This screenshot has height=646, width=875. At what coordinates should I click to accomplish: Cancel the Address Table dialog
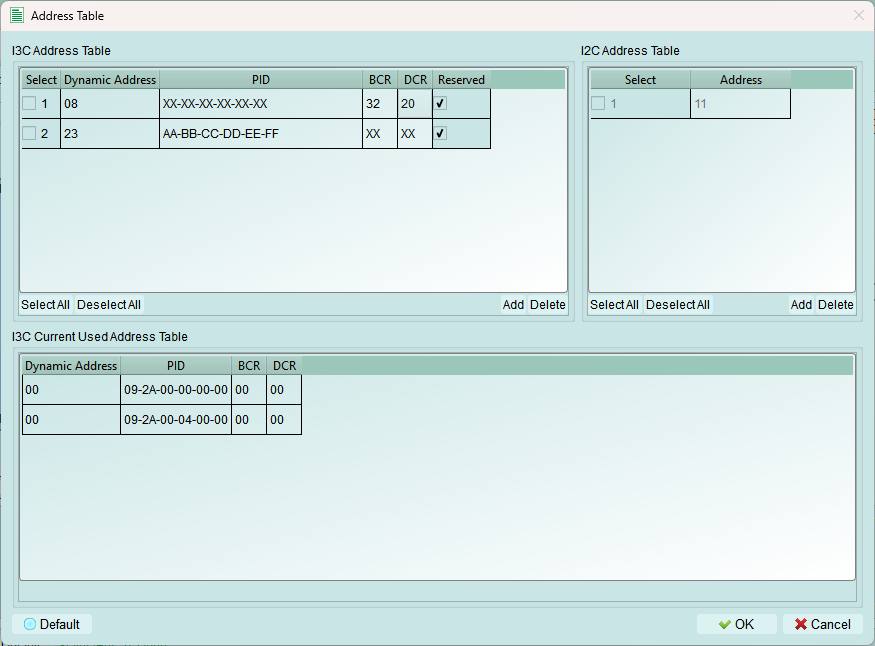[822, 624]
